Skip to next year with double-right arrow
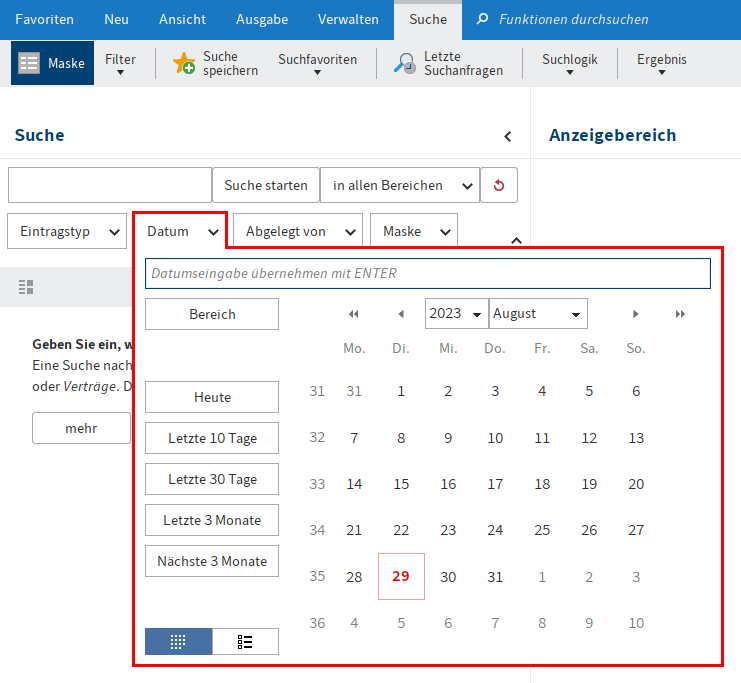The height and width of the screenshot is (683, 741). coord(680,314)
